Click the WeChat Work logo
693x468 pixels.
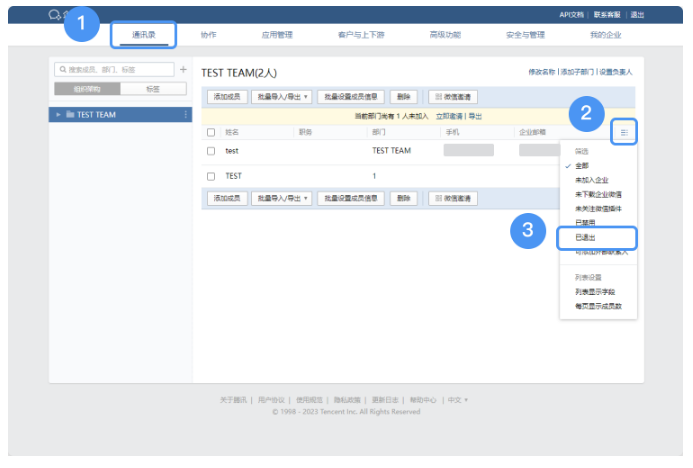tap(54, 14)
